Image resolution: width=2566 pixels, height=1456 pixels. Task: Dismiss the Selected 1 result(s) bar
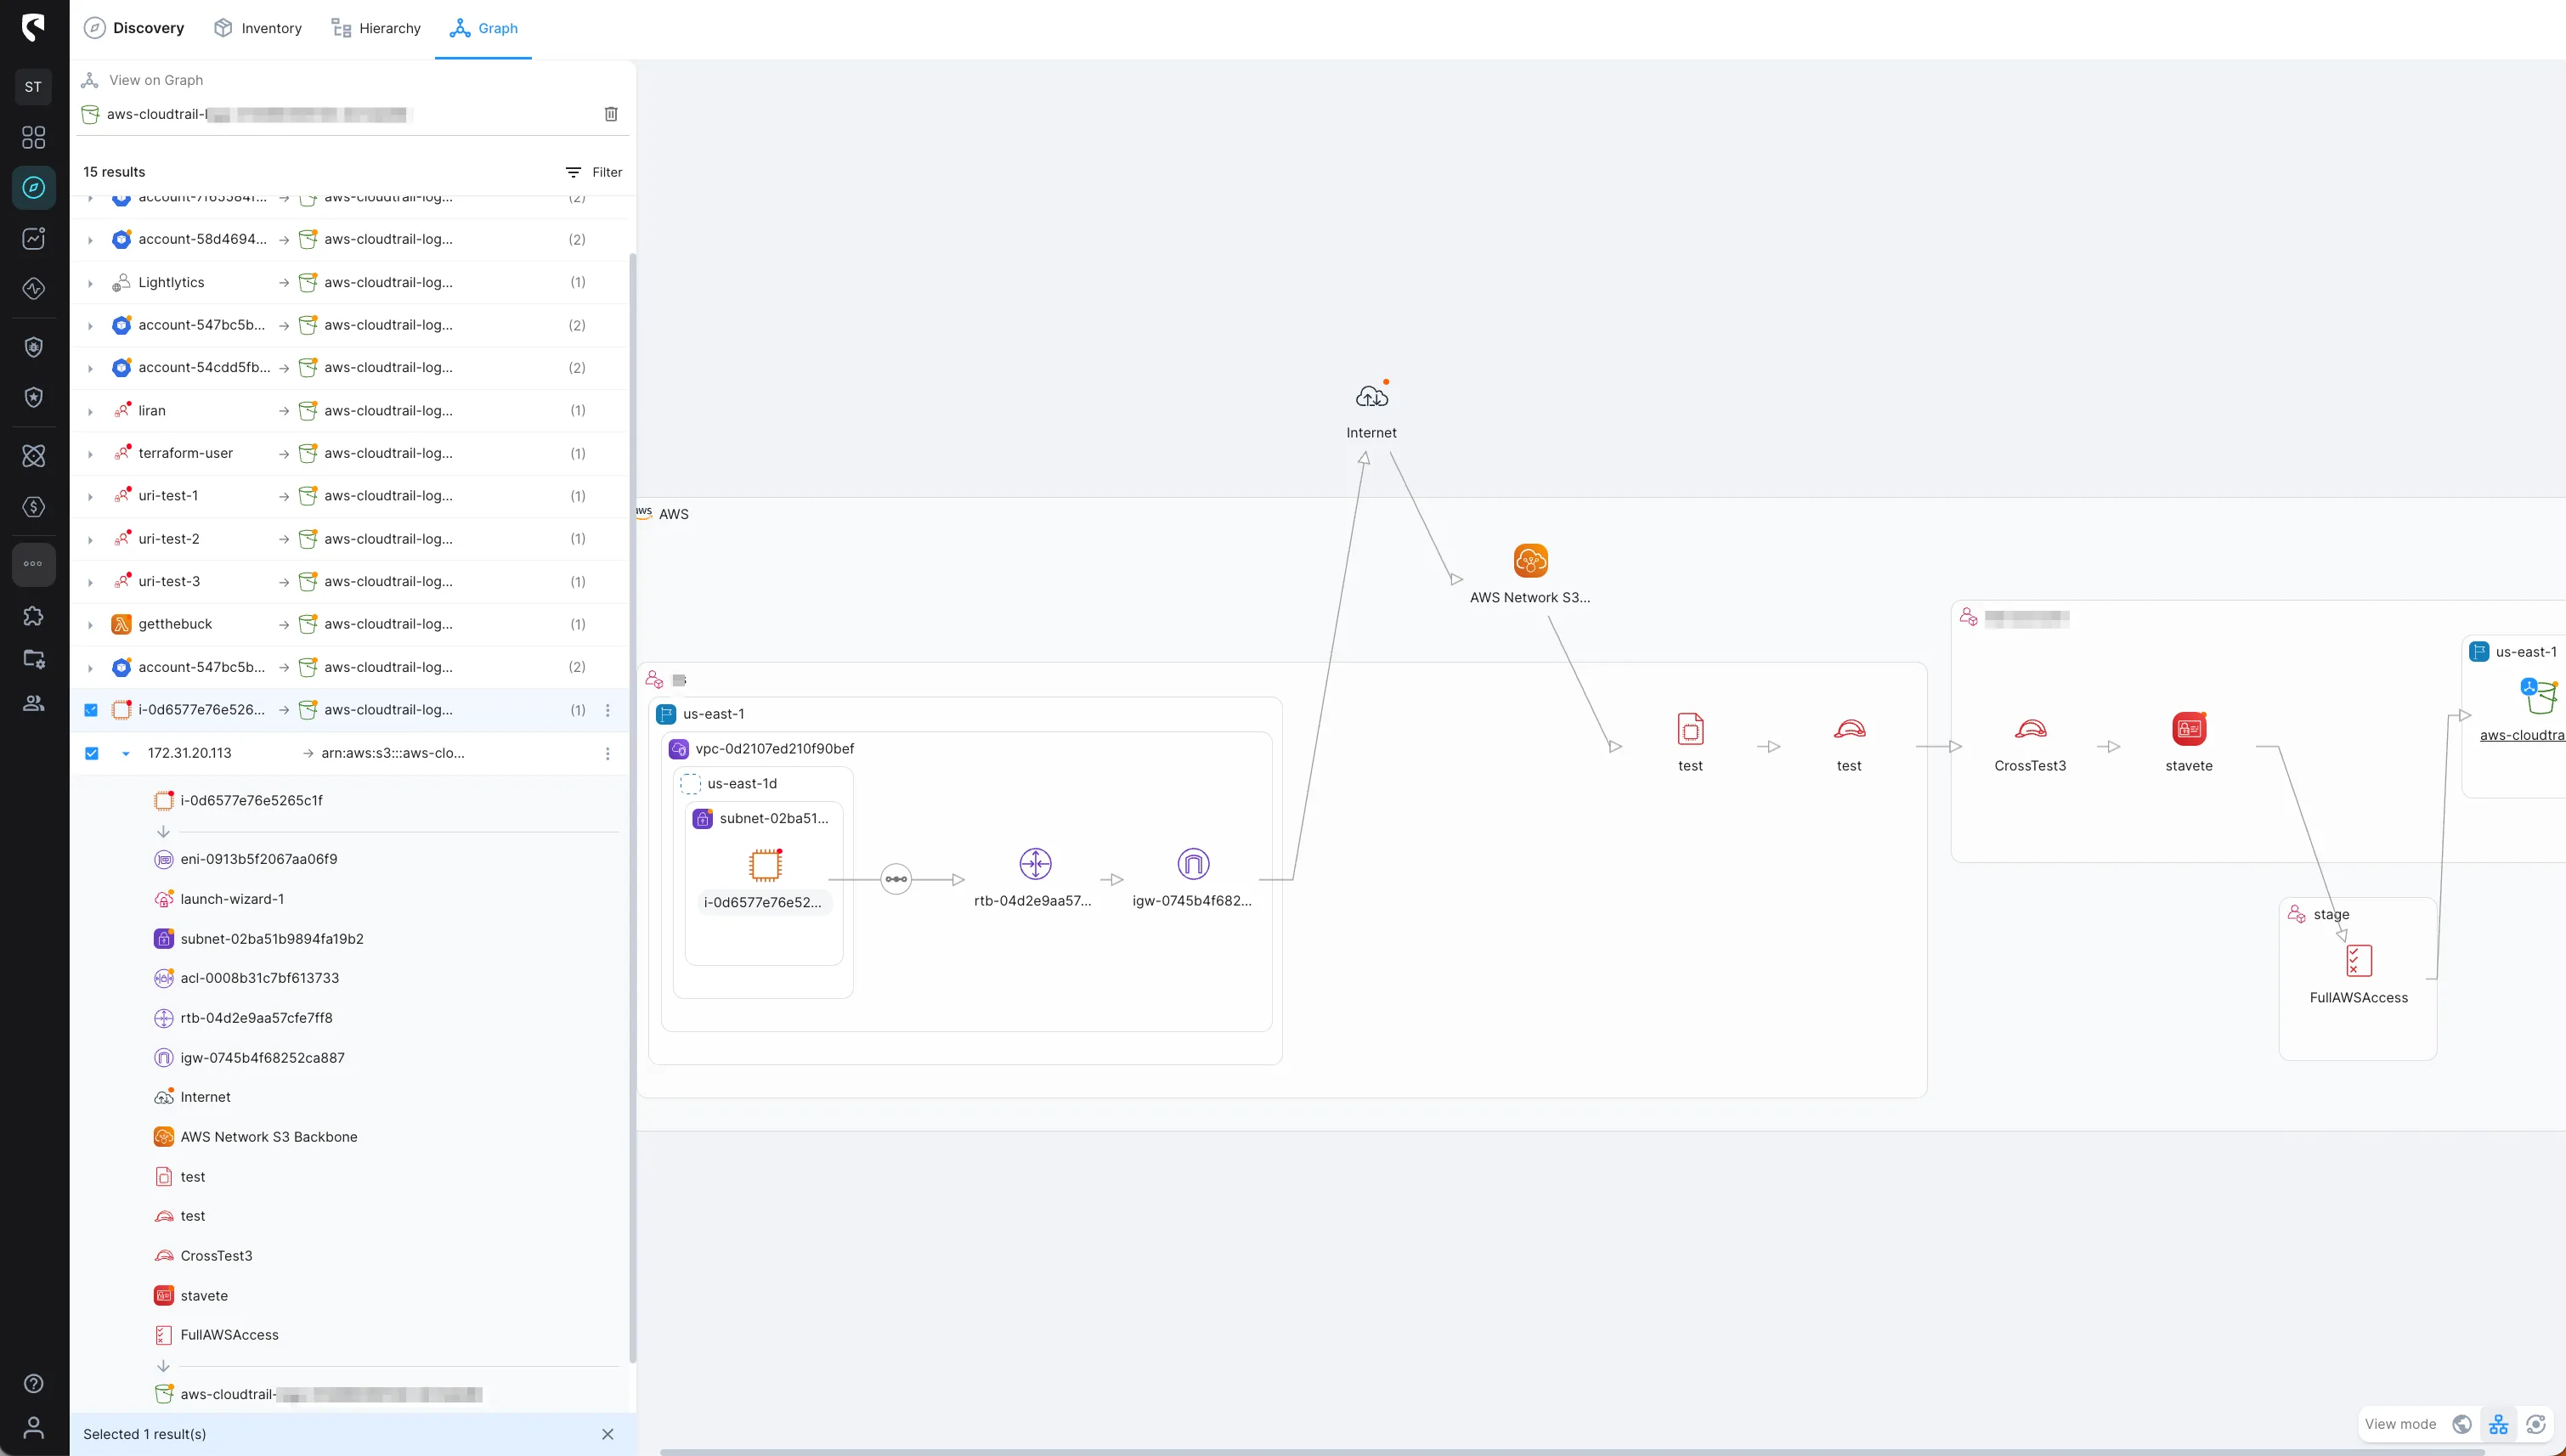click(x=607, y=1434)
